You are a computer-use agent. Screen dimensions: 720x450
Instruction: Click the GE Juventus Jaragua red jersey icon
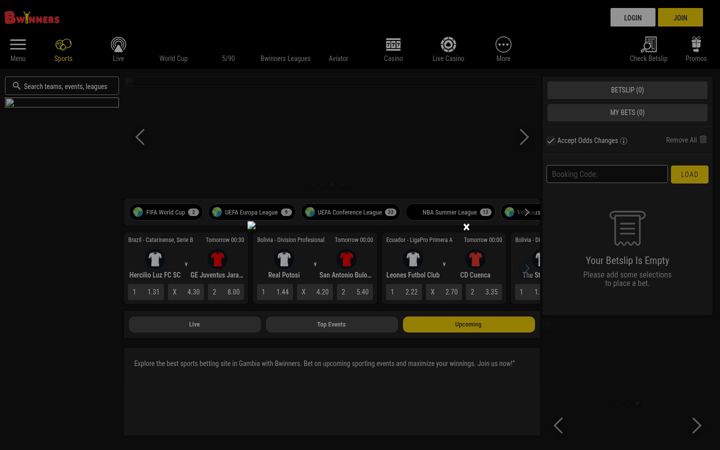click(217, 259)
